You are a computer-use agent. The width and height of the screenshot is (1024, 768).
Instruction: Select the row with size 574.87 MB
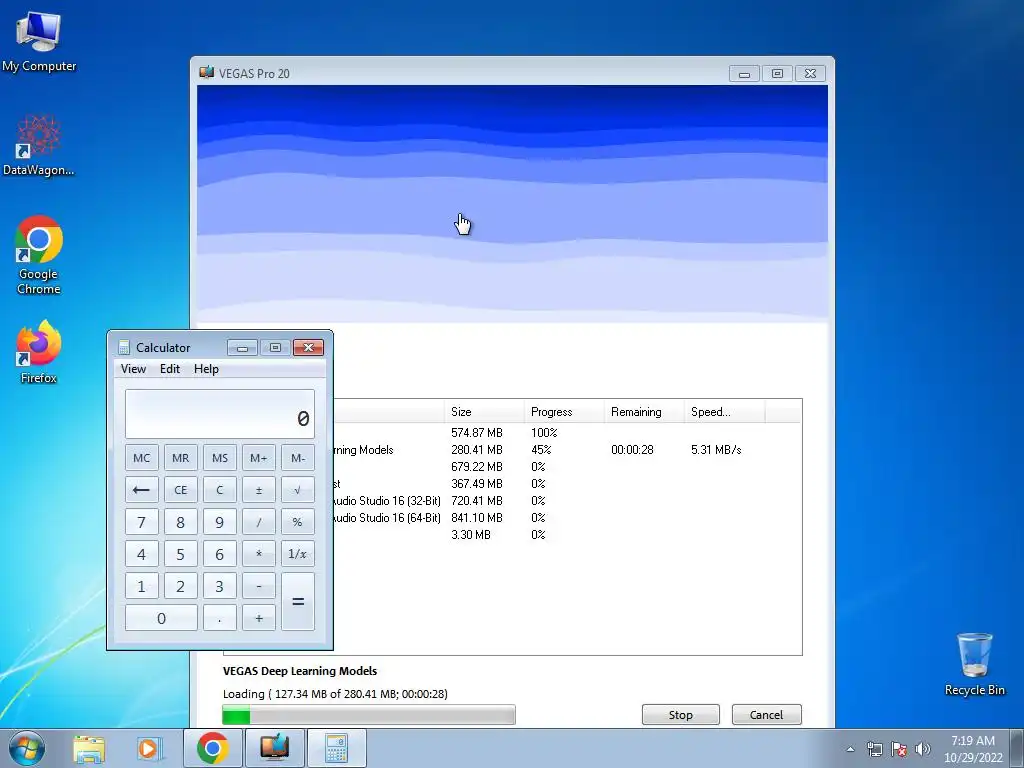[x=568, y=432]
